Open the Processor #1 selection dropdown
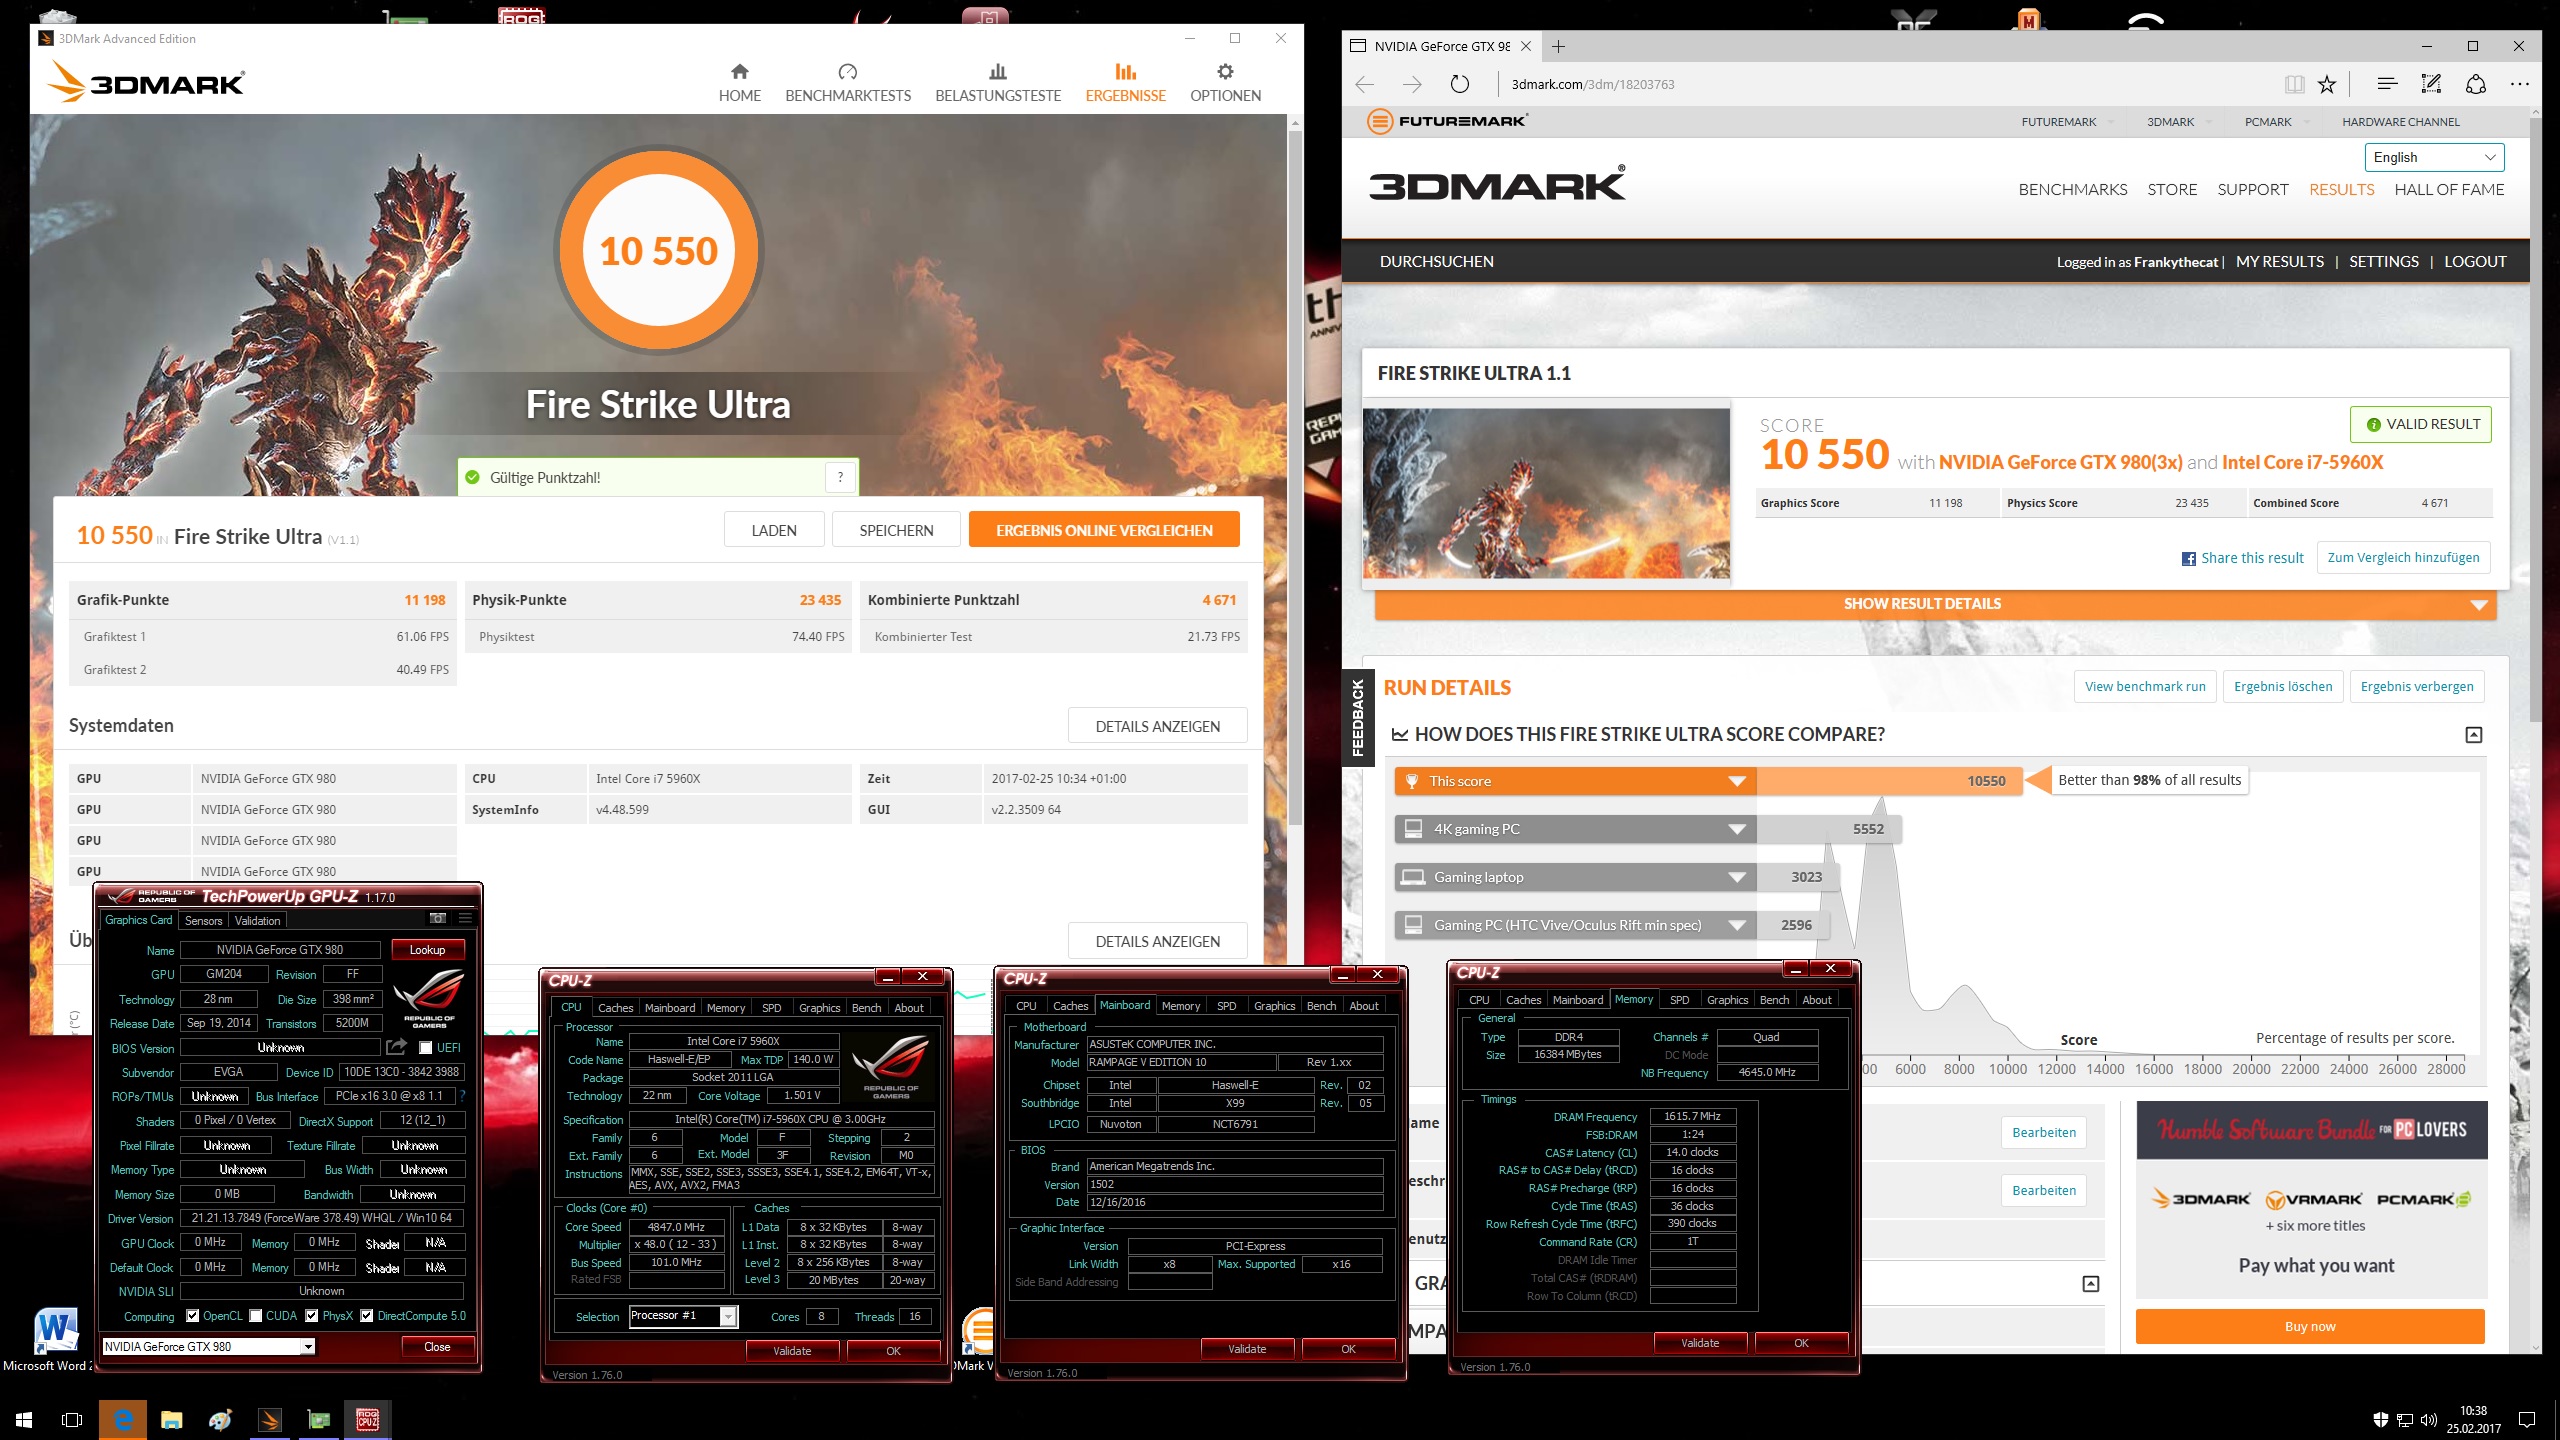The image size is (2560, 1440). (x=683, y=1316)
